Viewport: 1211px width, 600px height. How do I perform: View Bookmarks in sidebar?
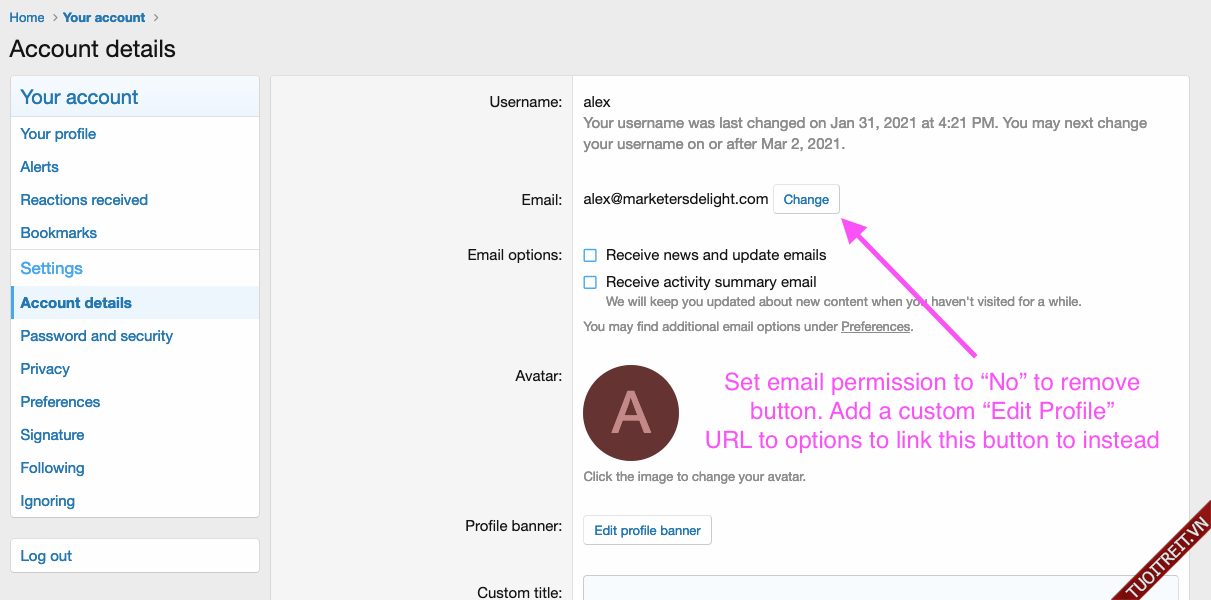tap(59, 233)
